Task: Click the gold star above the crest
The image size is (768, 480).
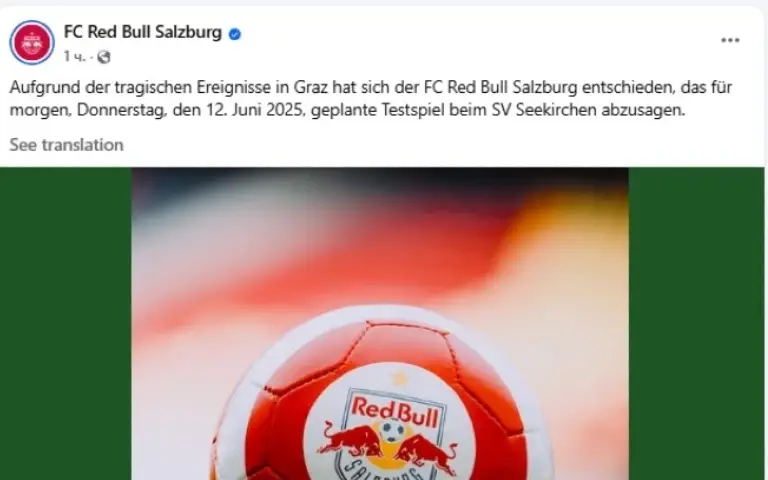Action: pyautogui.click(x=399, y=378)
